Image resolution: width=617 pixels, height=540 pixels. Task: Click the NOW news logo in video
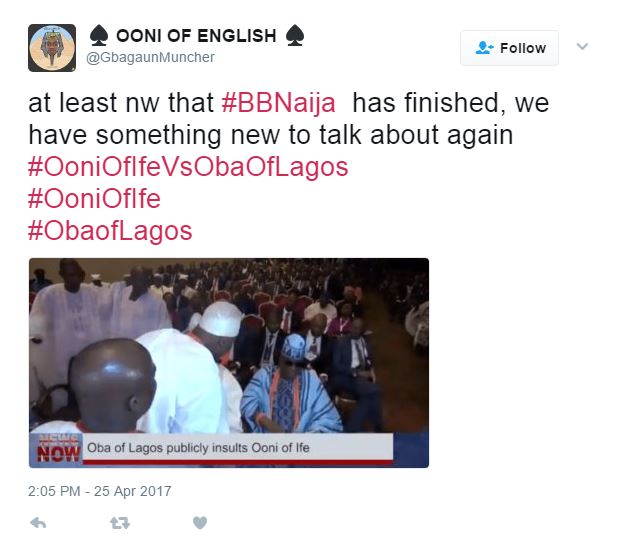point(57,451)
